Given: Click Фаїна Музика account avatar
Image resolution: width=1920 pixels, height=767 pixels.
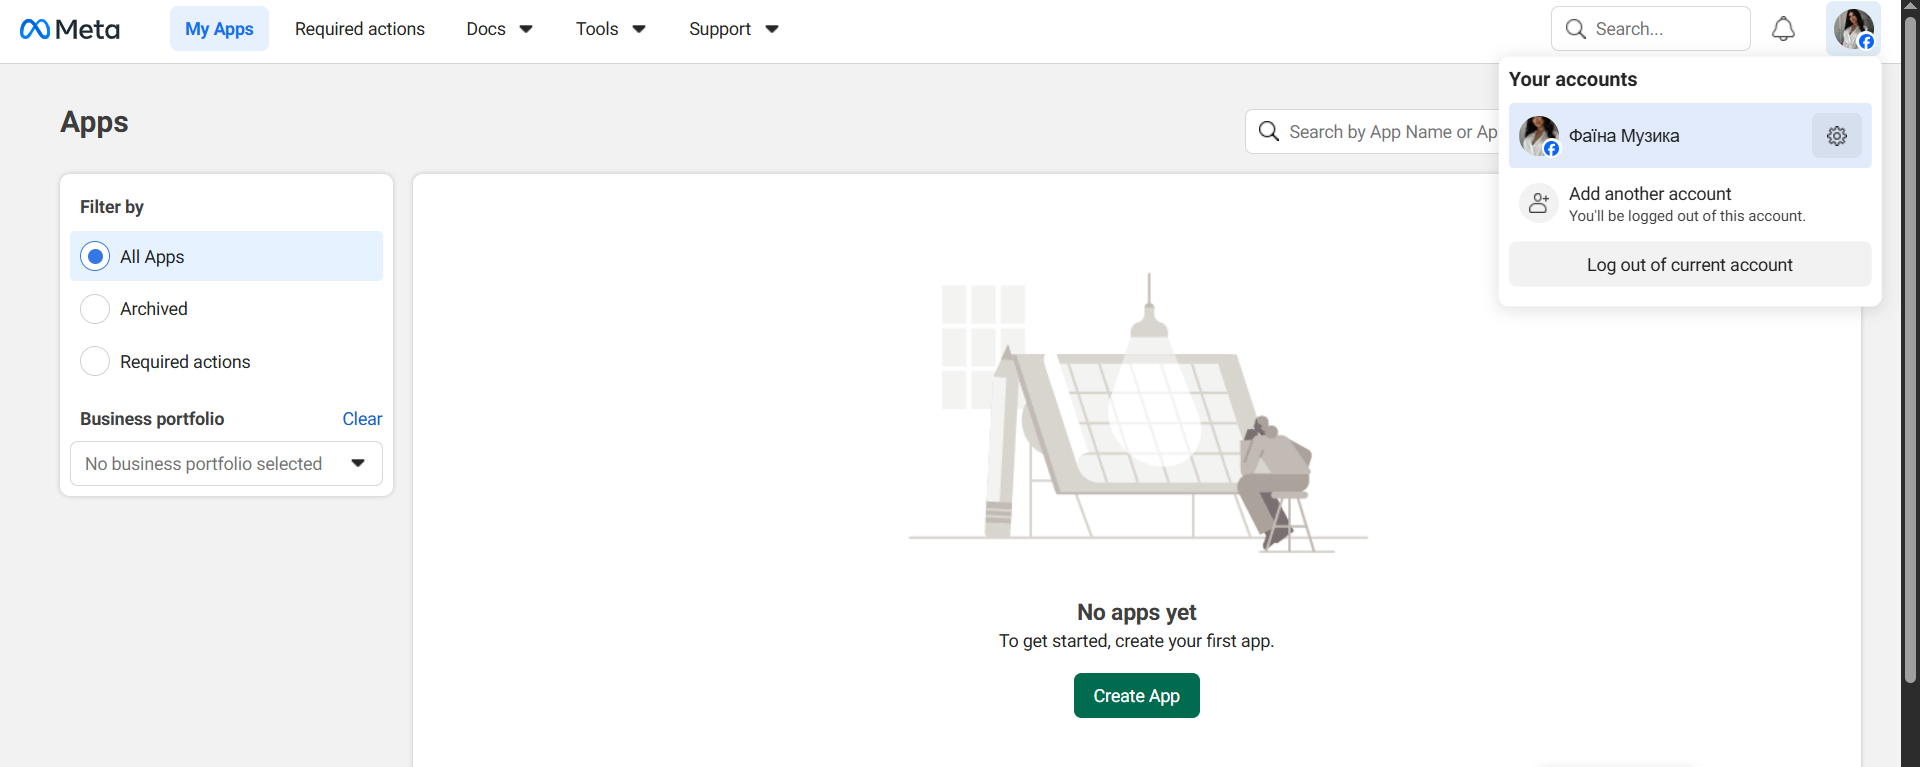Looking at the screenshot, I should coord(1539,136).
